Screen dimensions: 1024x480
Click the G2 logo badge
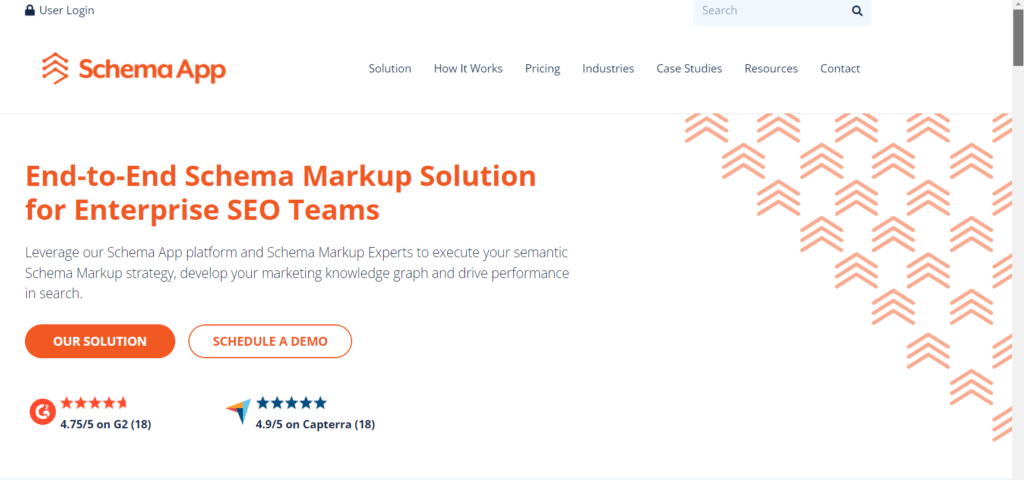click(42, 412)
